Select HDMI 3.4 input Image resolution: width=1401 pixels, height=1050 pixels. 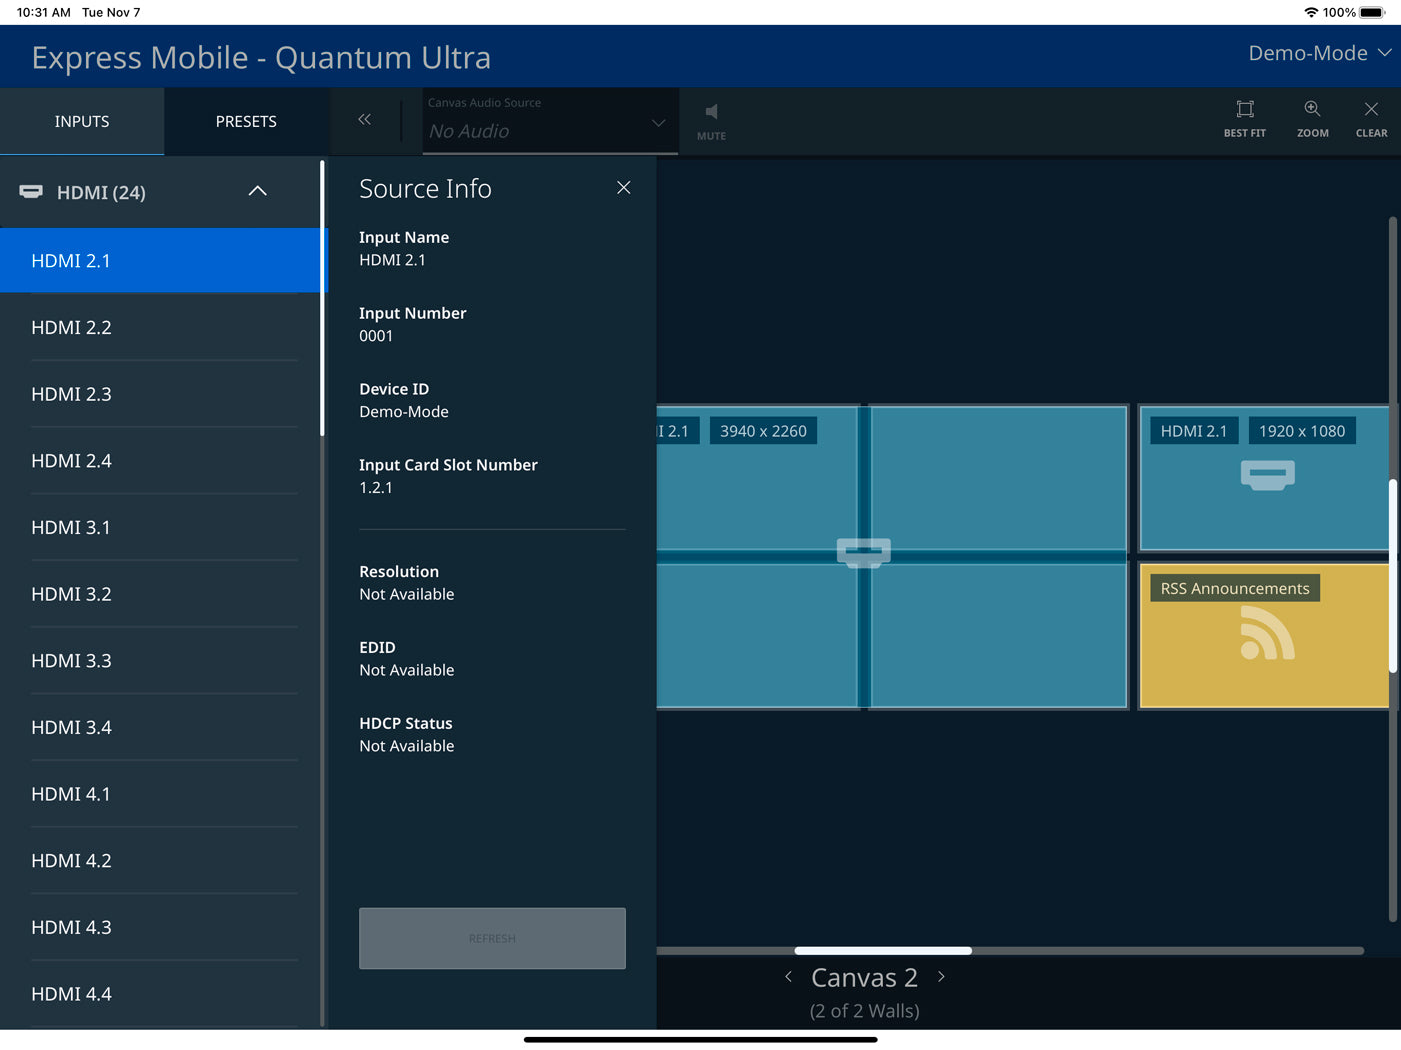(x=164, y=727)
